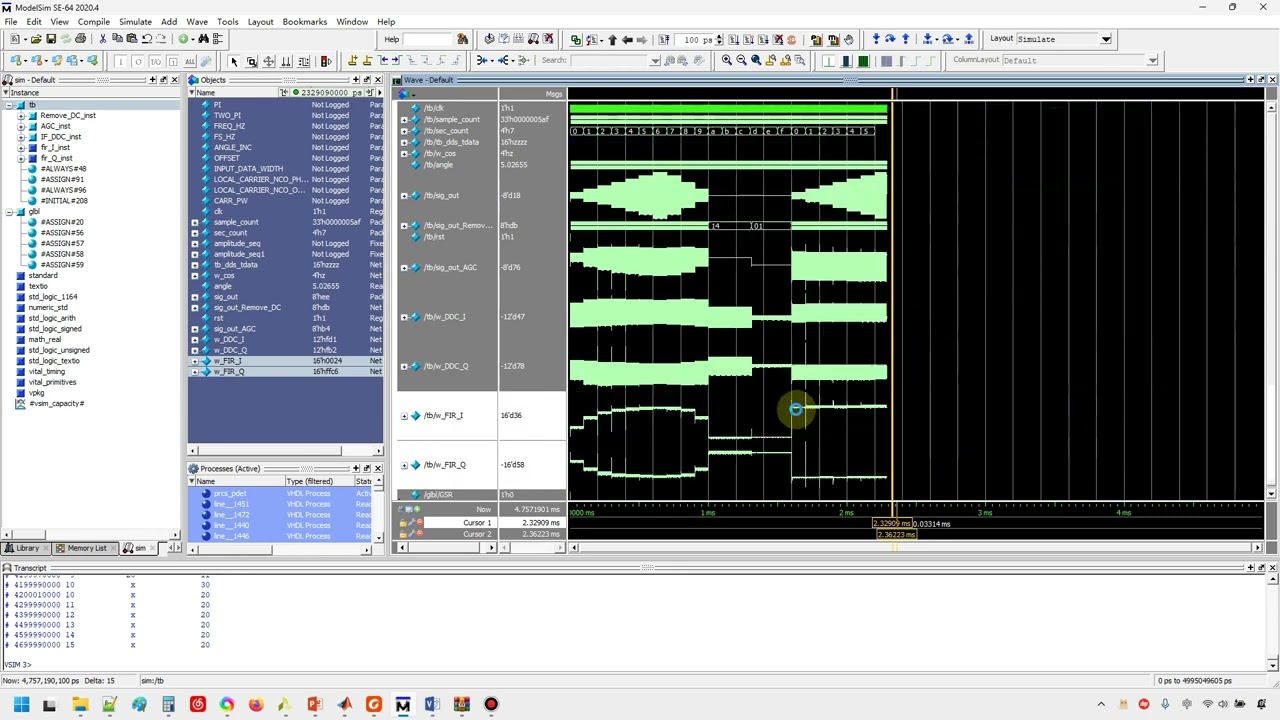The image size is (1280, 720).
Task: Click the Zoom Out magnifier icon
Action: [x=741, y=60]
